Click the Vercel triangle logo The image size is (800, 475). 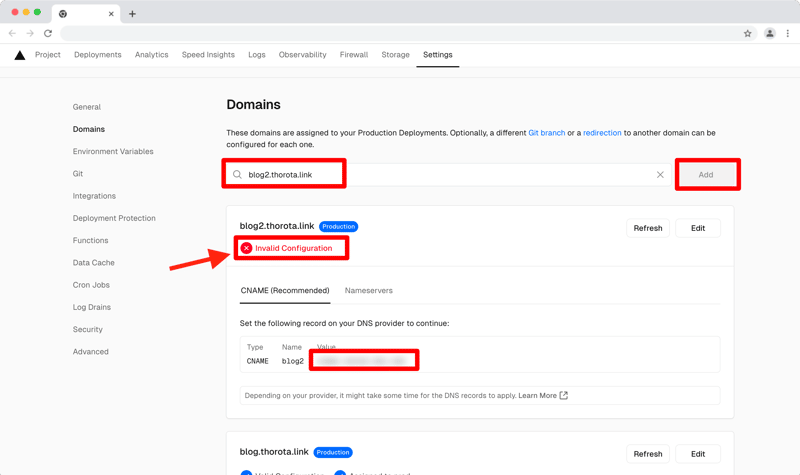point(20,55)
